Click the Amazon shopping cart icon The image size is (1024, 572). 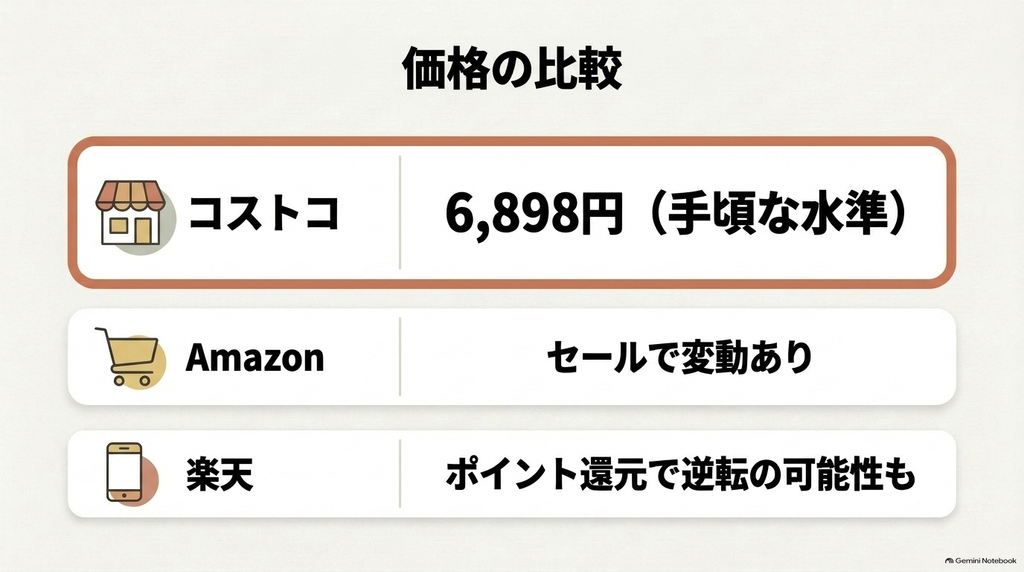pyautogui.click(x=127, y=357)
